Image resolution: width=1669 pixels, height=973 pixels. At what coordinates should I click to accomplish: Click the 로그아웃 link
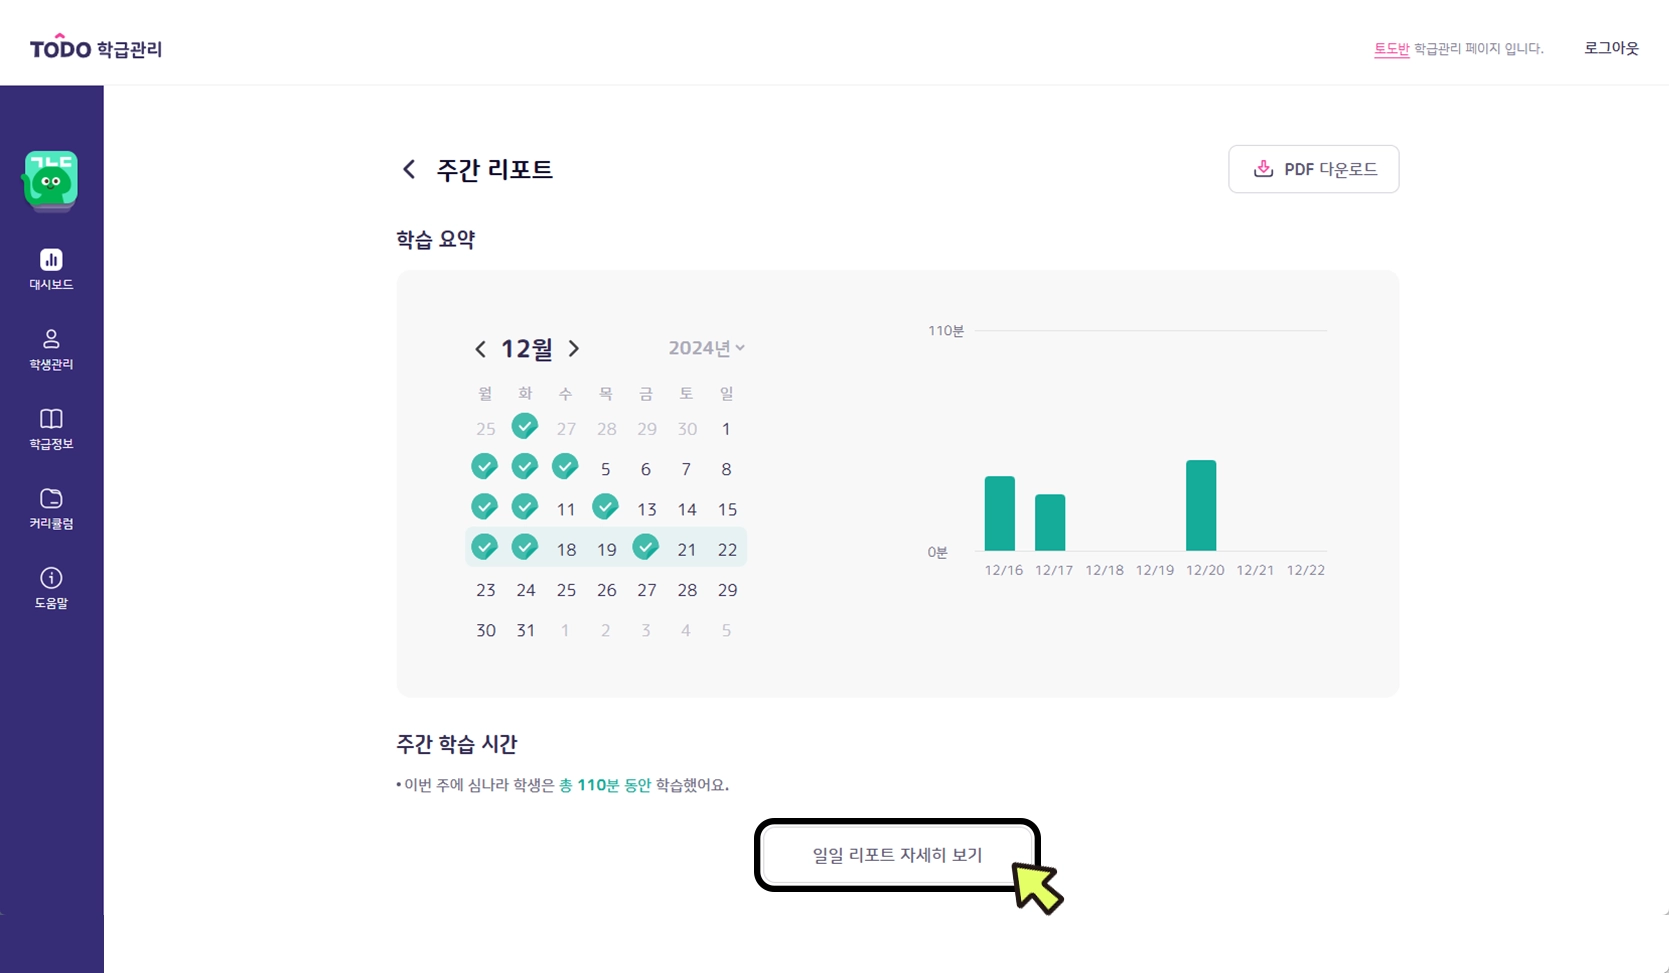coord(1611,48)
